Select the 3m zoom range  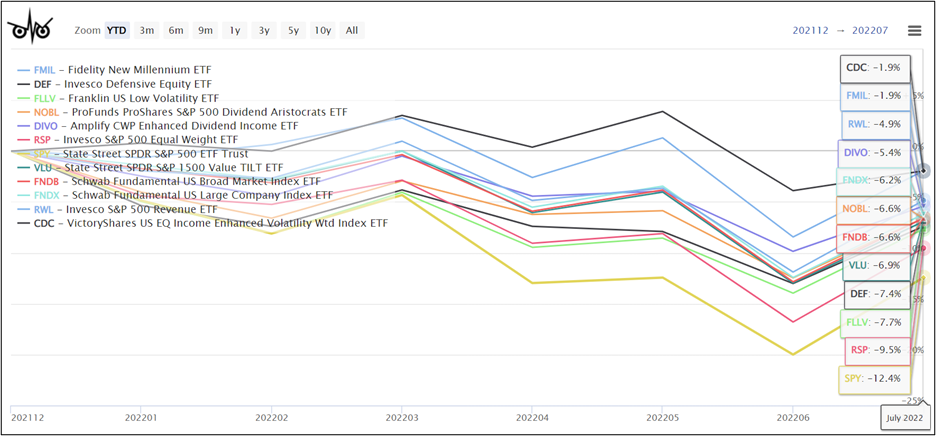tap(147, 30)
